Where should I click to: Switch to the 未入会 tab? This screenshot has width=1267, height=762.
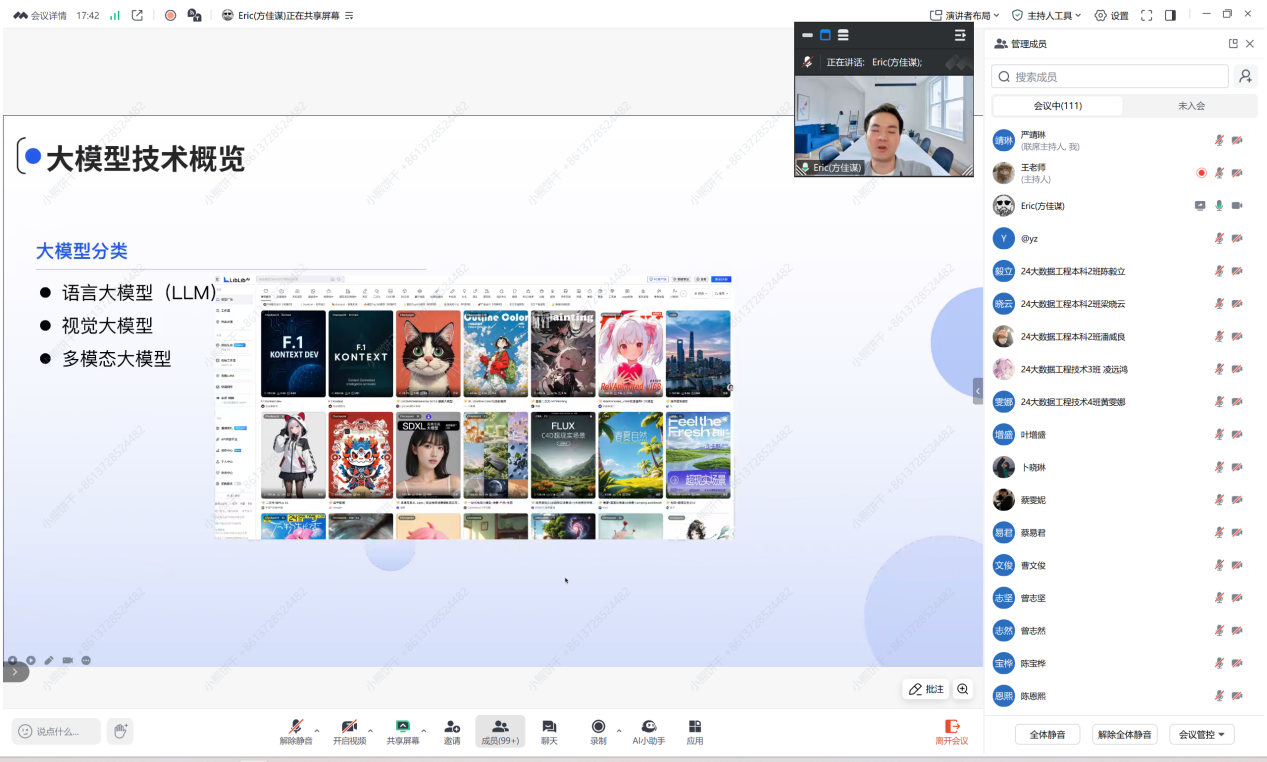click(1191, 106)
